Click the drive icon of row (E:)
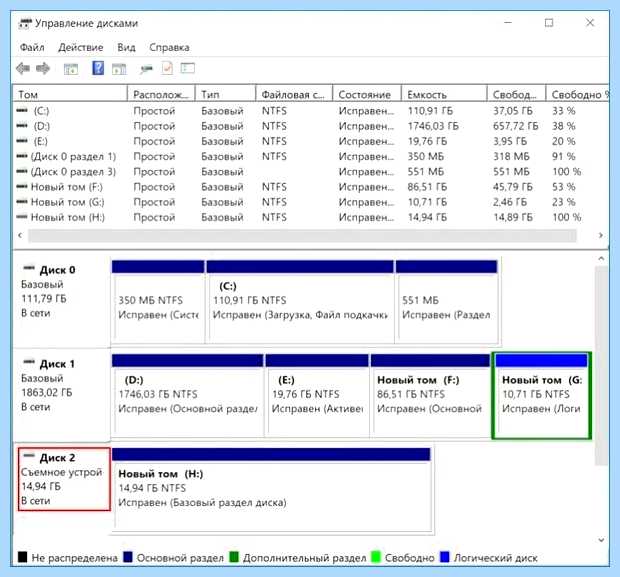620x577 pixels. [x=22, y=141]
